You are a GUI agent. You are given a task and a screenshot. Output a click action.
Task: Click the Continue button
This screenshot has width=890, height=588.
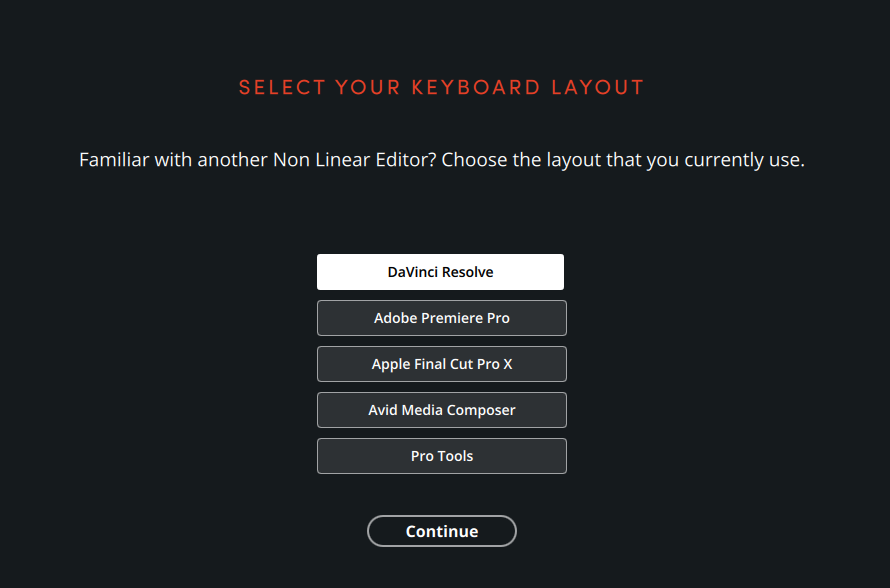point(441,531)
